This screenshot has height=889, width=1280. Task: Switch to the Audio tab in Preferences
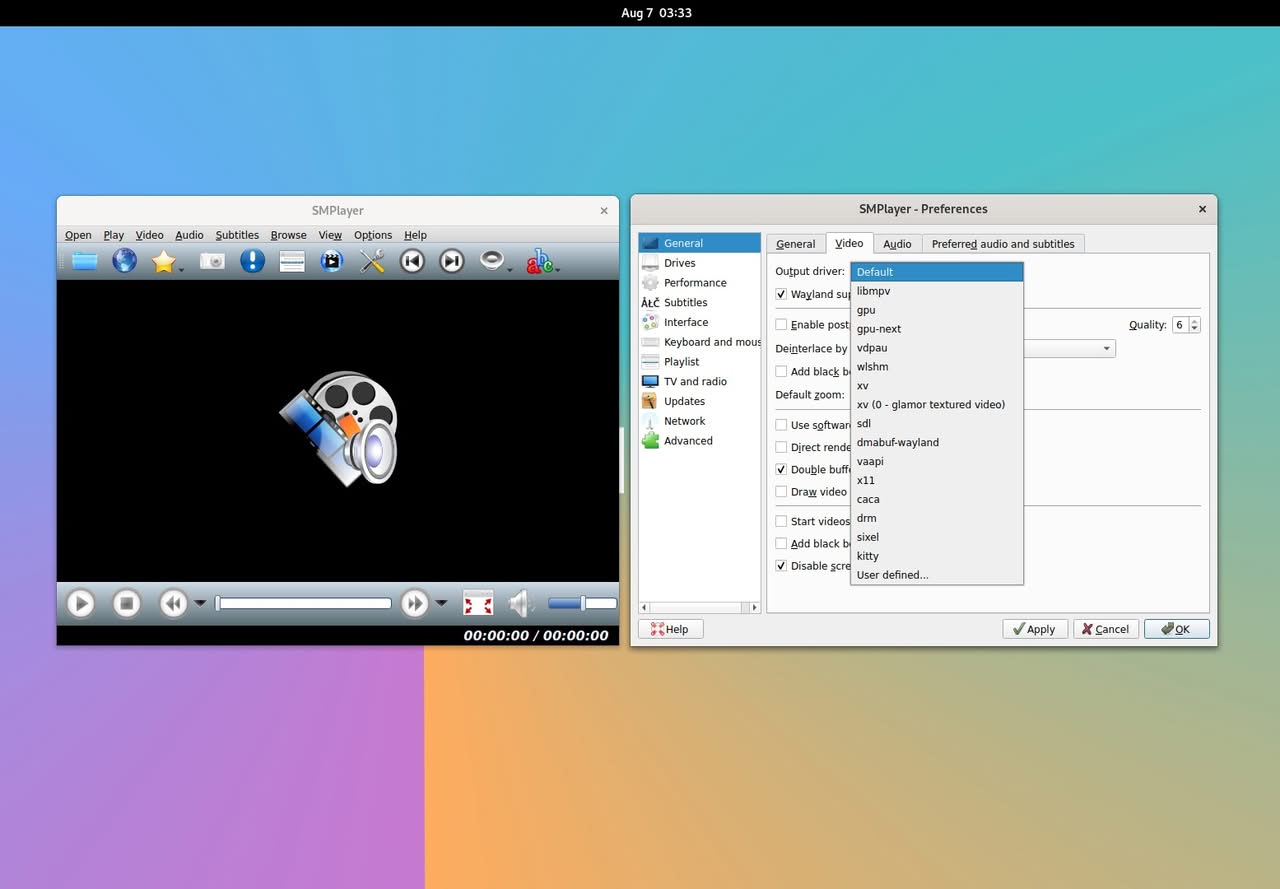897,244
